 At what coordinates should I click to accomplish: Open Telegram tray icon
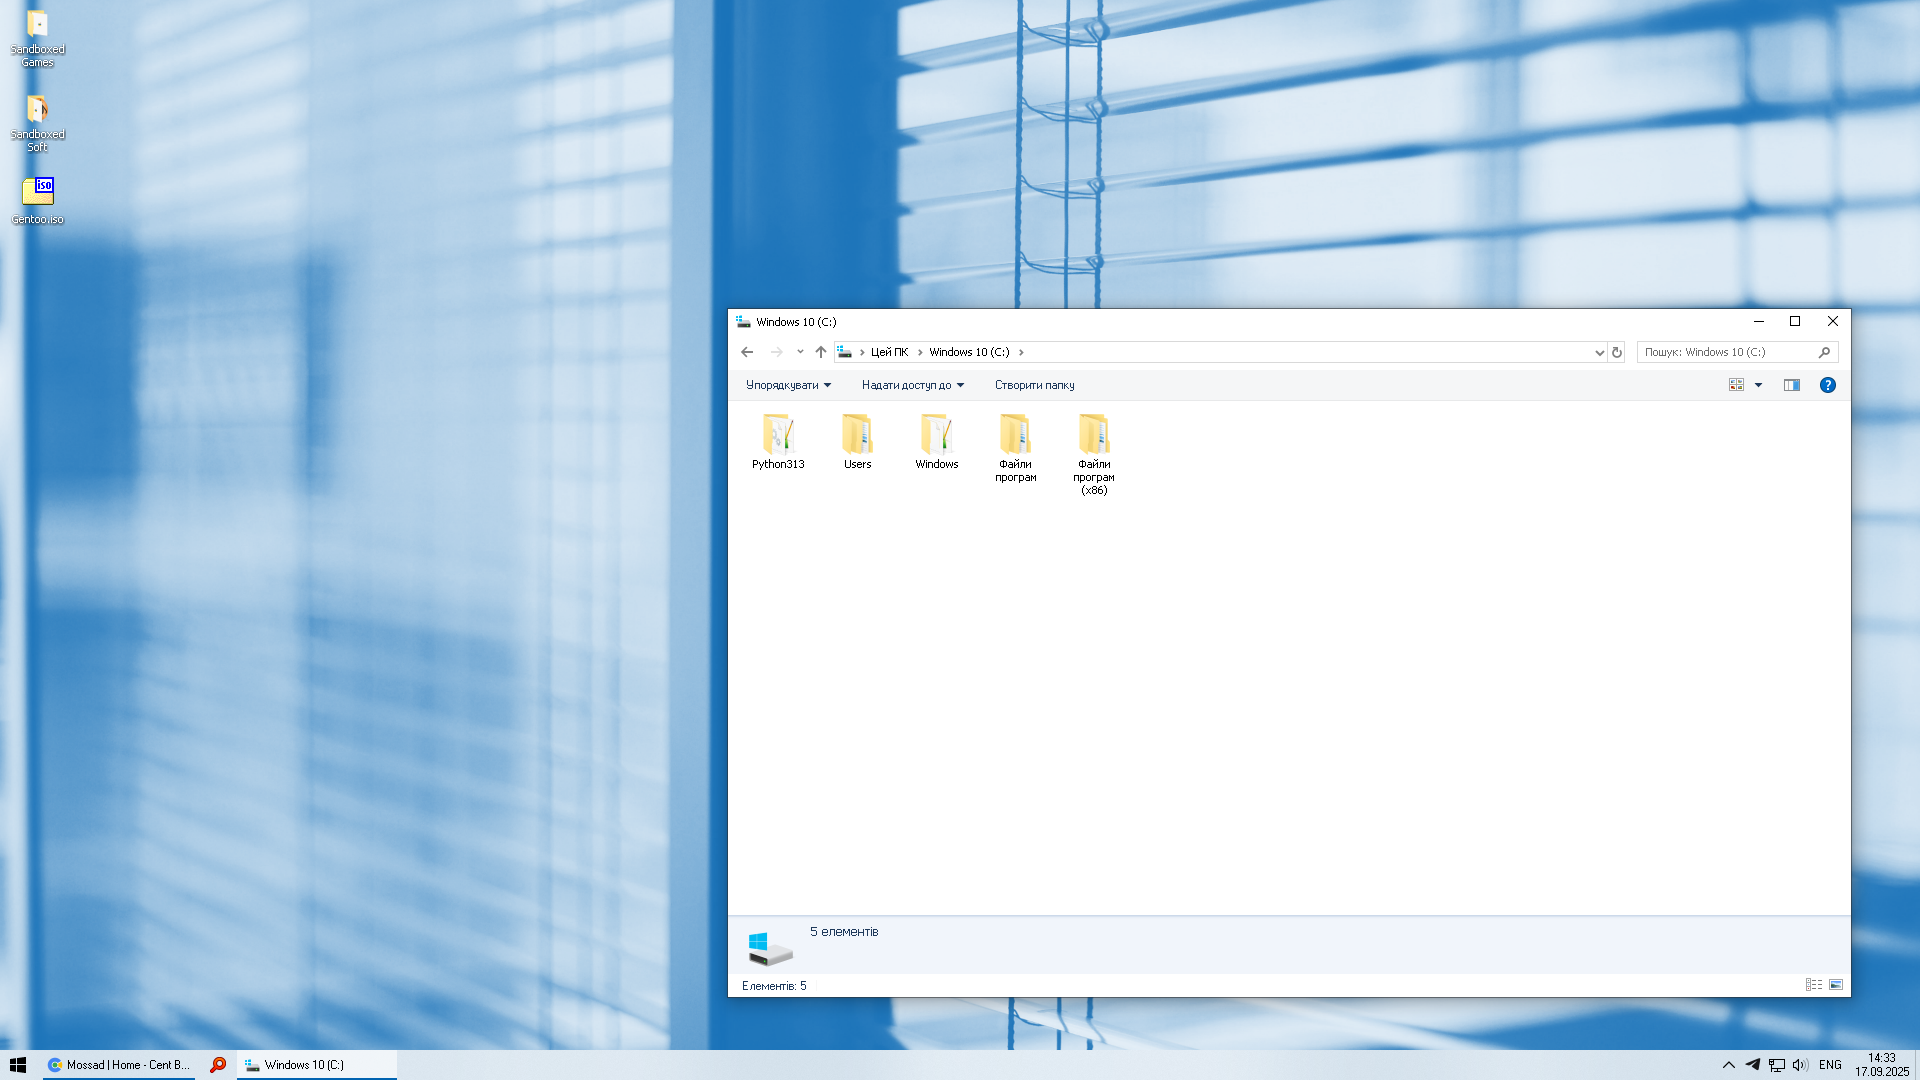pos(1753,1065)
